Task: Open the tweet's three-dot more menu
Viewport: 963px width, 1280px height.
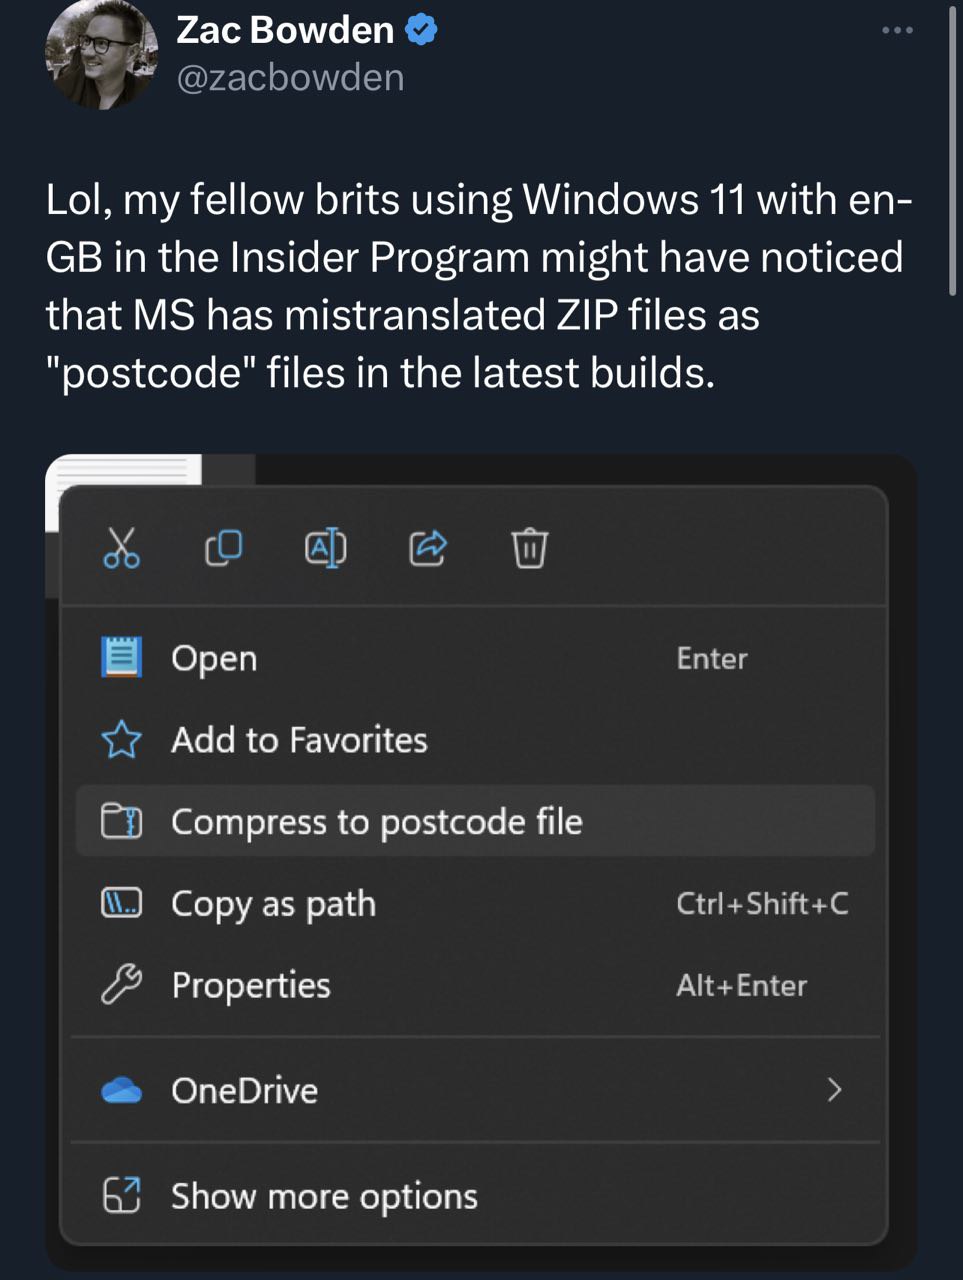Action: tap(897, 30)
